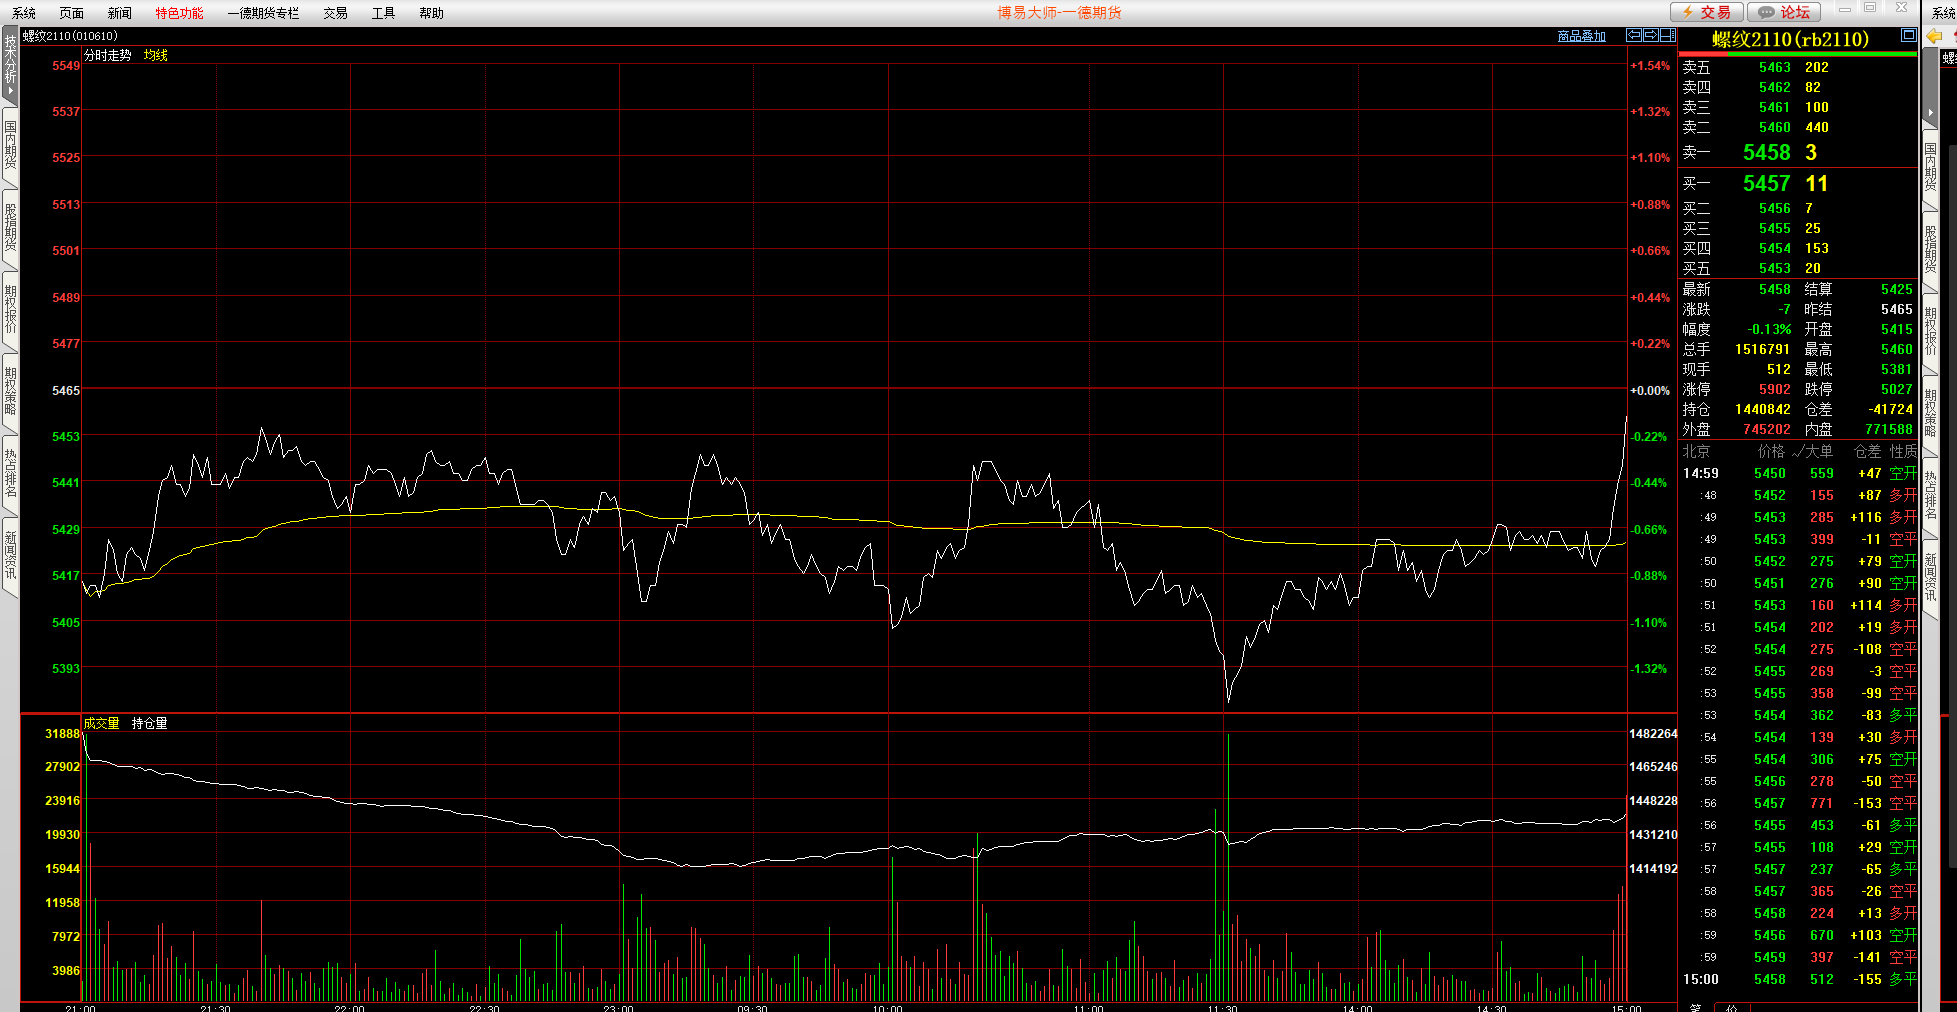
Task: Click the previous contract left-arrow icon
Action: coord(1634,35)
